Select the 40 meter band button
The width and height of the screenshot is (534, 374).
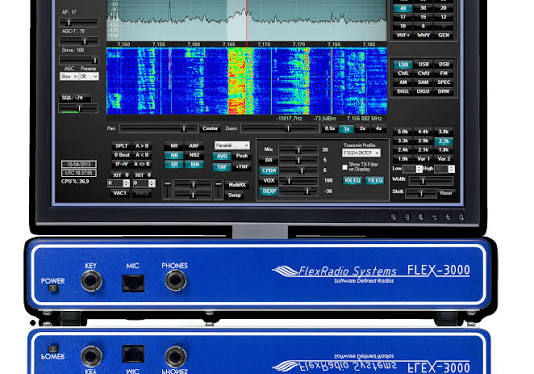coord(403,8)
